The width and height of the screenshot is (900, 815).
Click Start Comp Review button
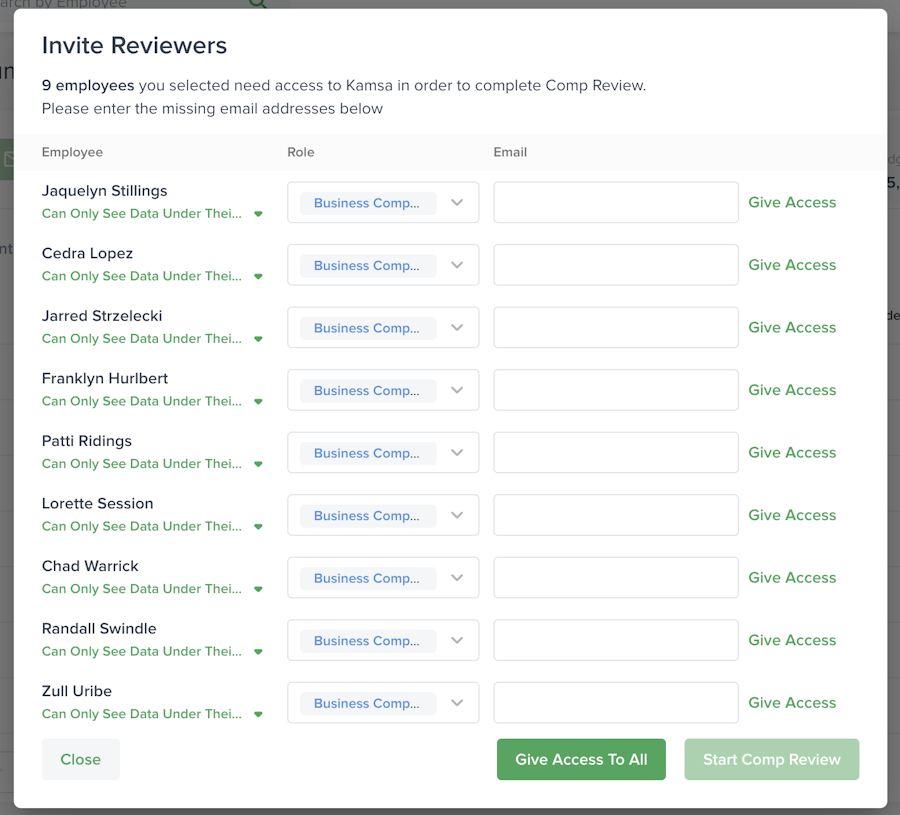(771, 760)
